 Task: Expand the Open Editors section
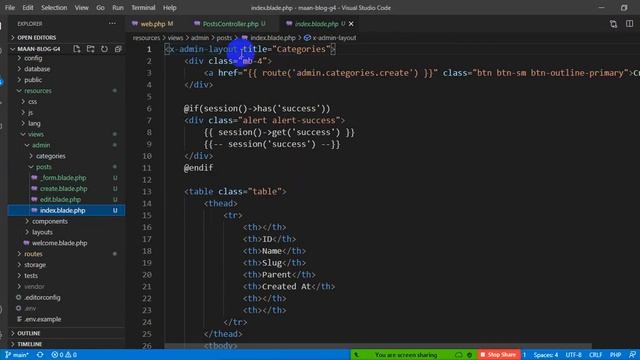[36, 38]
